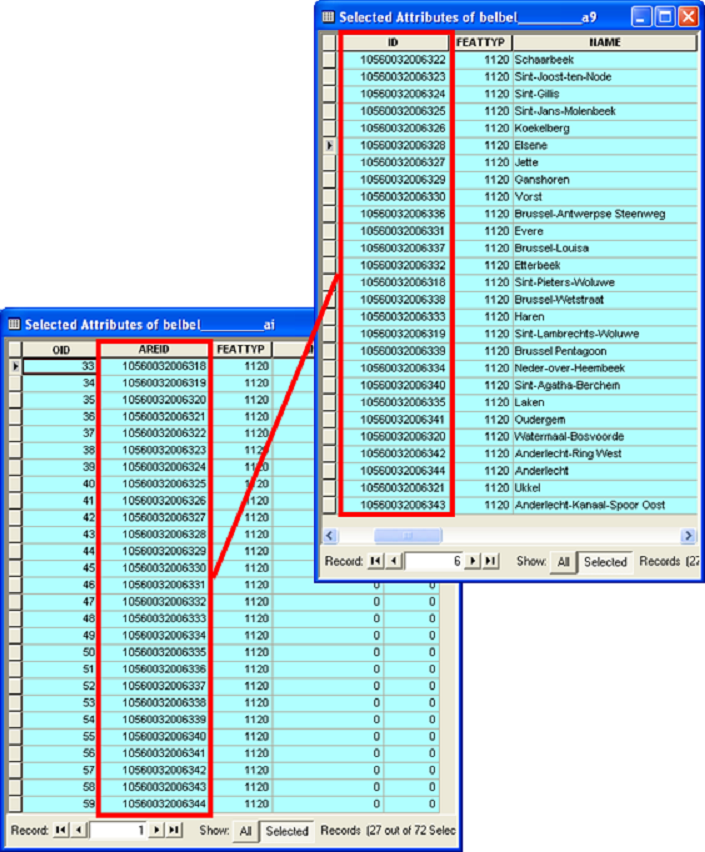Click the Sint-Jans-Molenbeek name cell
The image size is (705, 852).
click(605, 111)
